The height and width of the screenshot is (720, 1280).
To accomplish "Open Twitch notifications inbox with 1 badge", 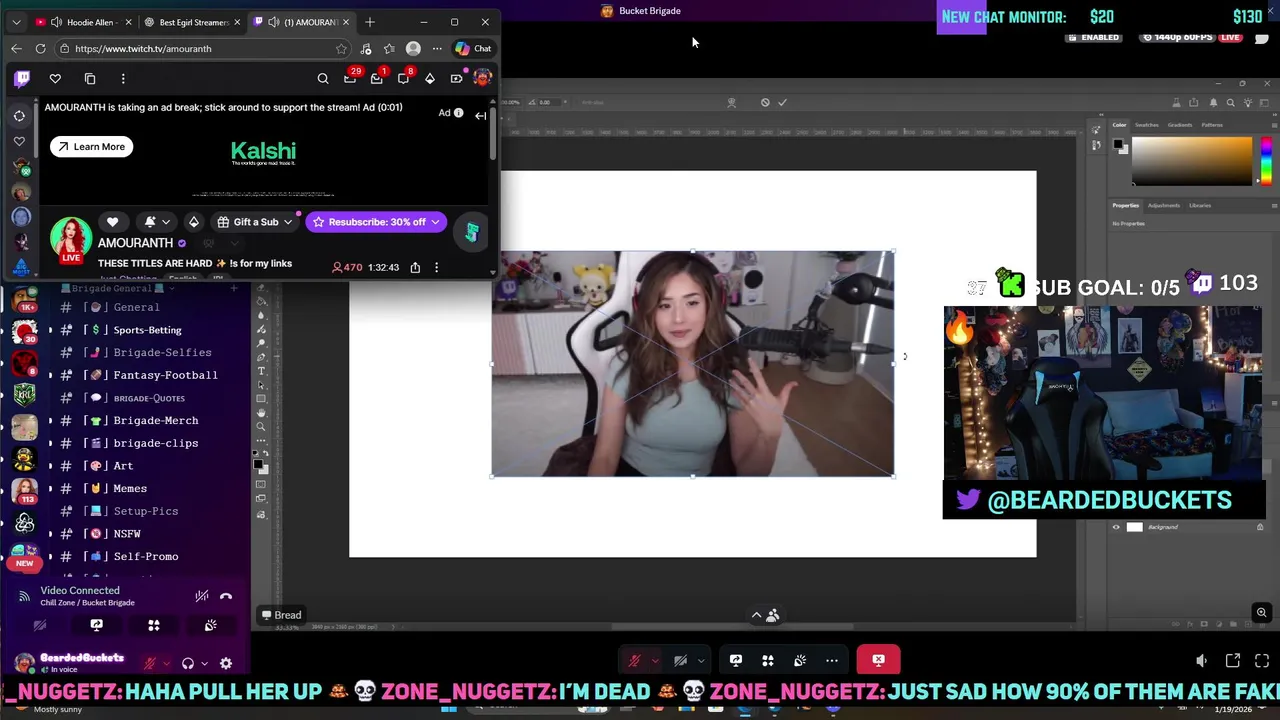I will click(x=377, y=77).
